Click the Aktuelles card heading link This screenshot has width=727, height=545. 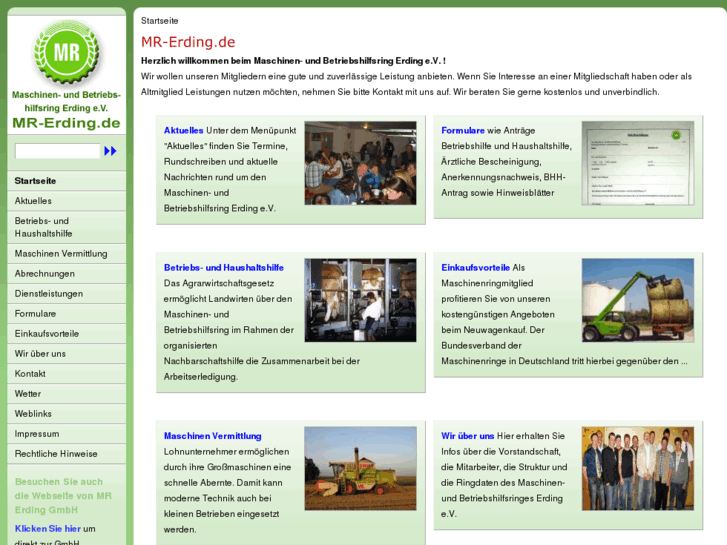coord(184,130)
